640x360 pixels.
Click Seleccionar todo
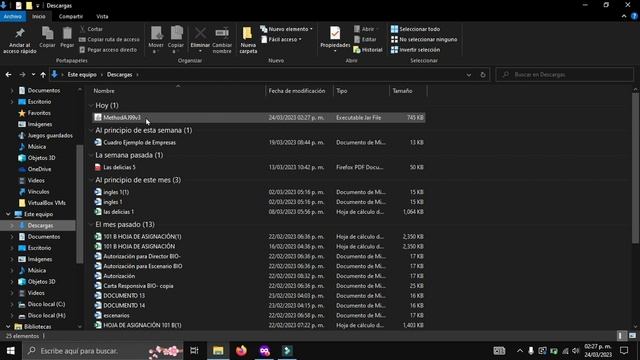pyautogui.click(x=416, y=29)
